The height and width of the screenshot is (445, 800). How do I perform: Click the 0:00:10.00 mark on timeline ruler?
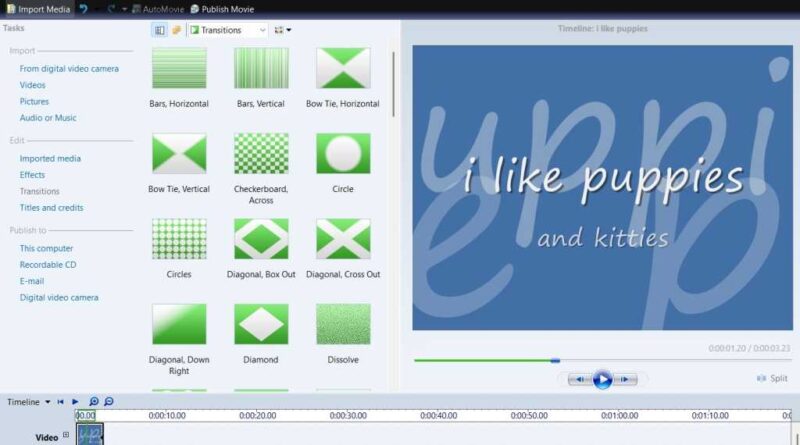tap(167, 415)
